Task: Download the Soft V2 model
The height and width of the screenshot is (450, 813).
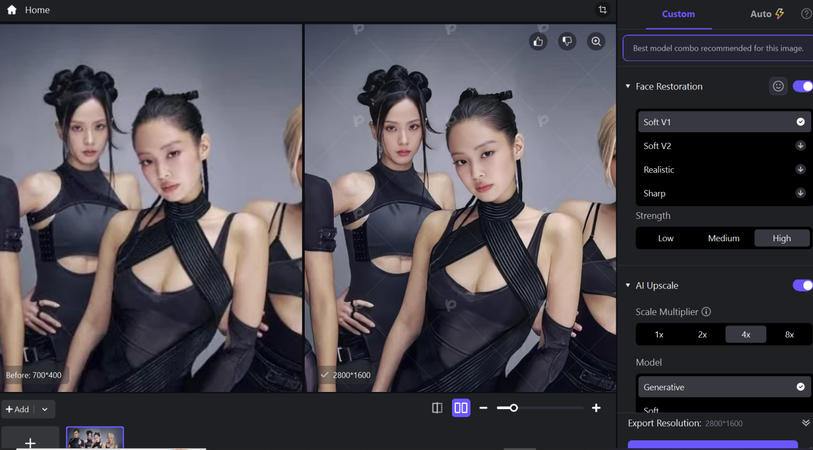Action: click(801, 146)
